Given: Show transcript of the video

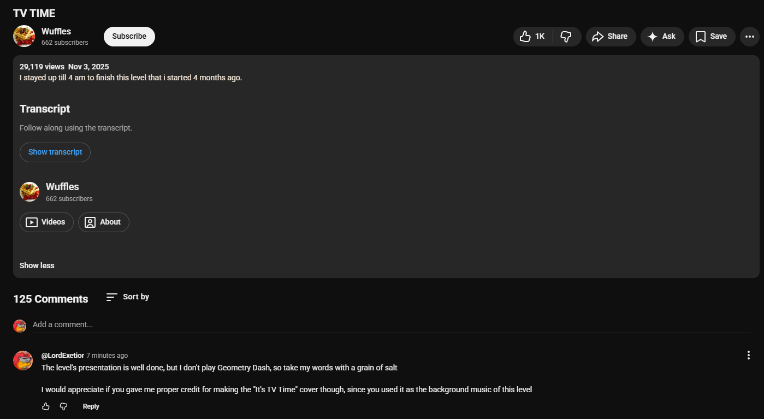Looking at the screenshot, I should click(55, 152).
